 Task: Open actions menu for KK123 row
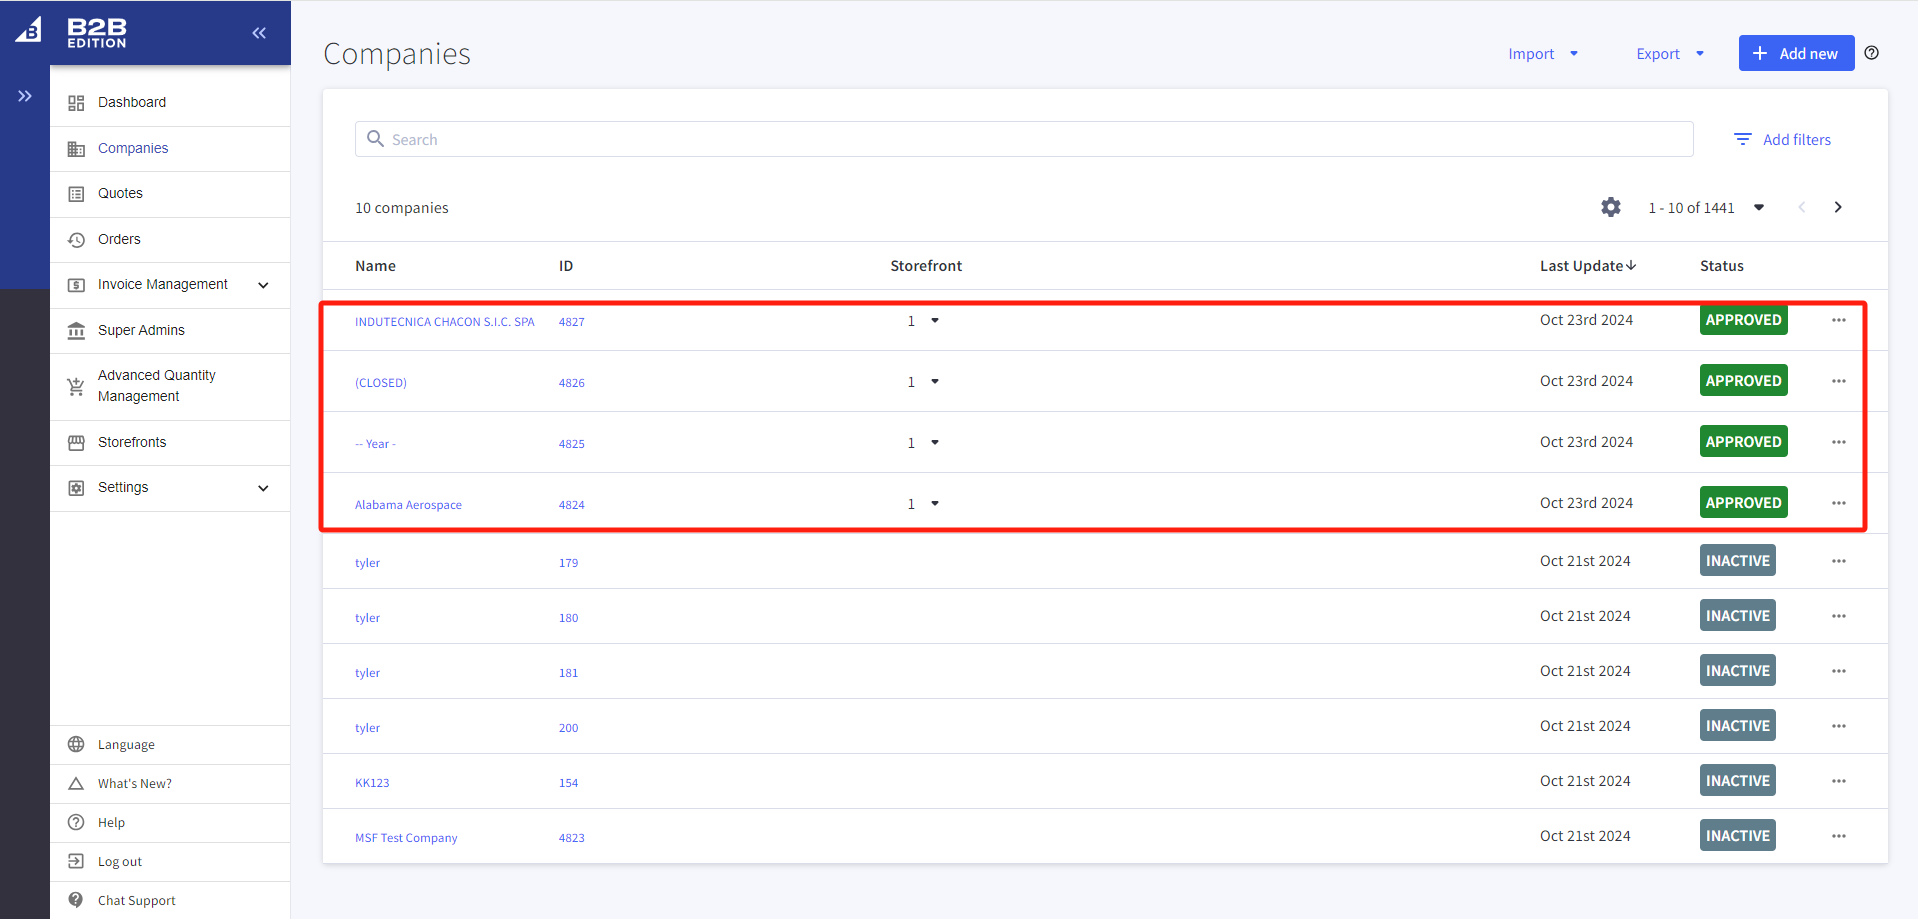click(1839, 781)
